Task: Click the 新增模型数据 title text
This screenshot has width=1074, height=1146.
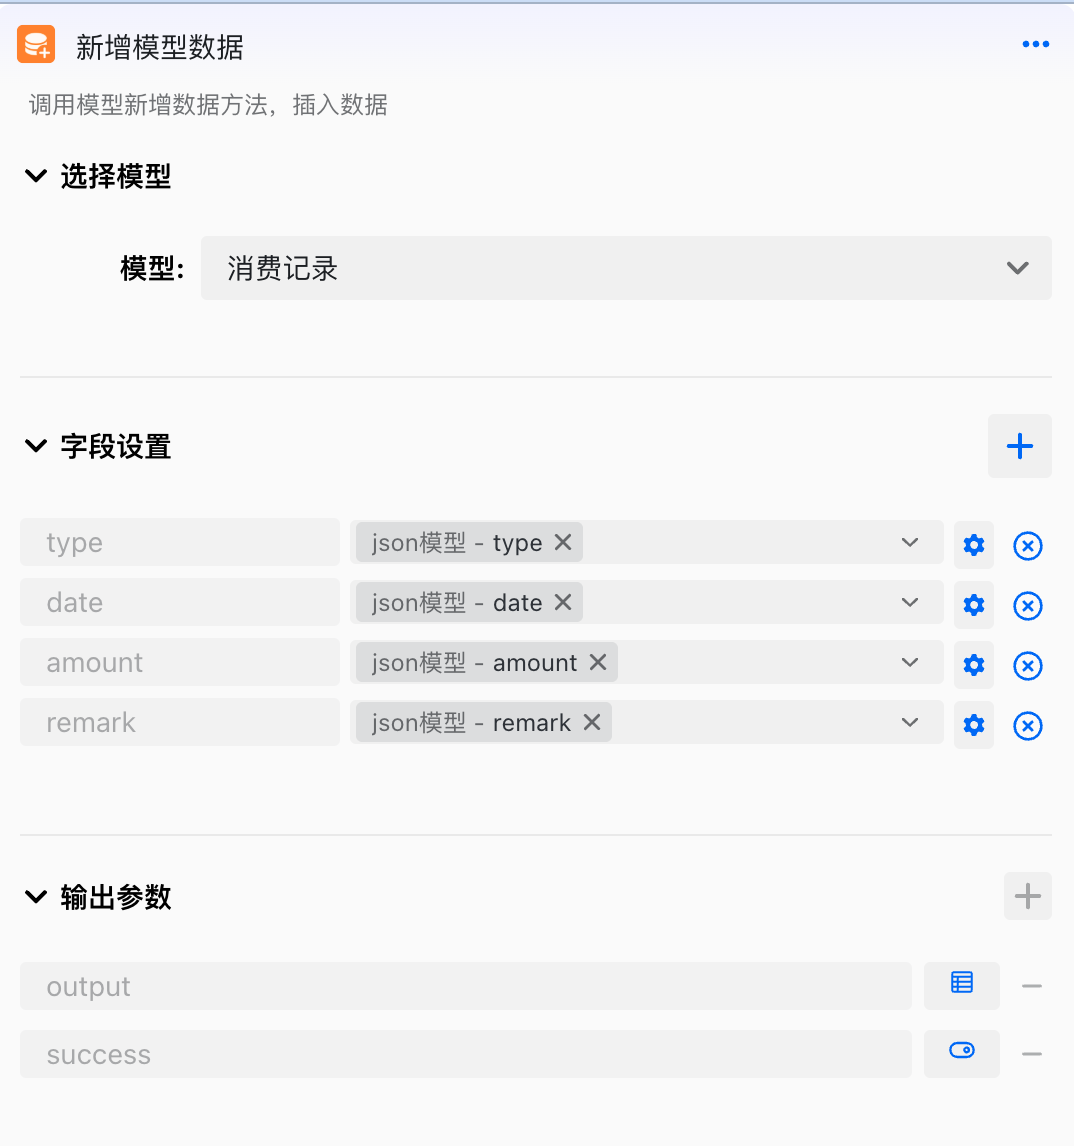Action: pyautogui.click(x=159, y=47)
